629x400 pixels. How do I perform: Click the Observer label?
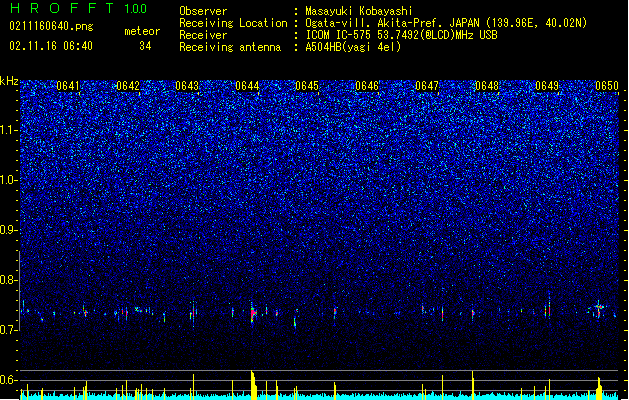click(203, 11)
